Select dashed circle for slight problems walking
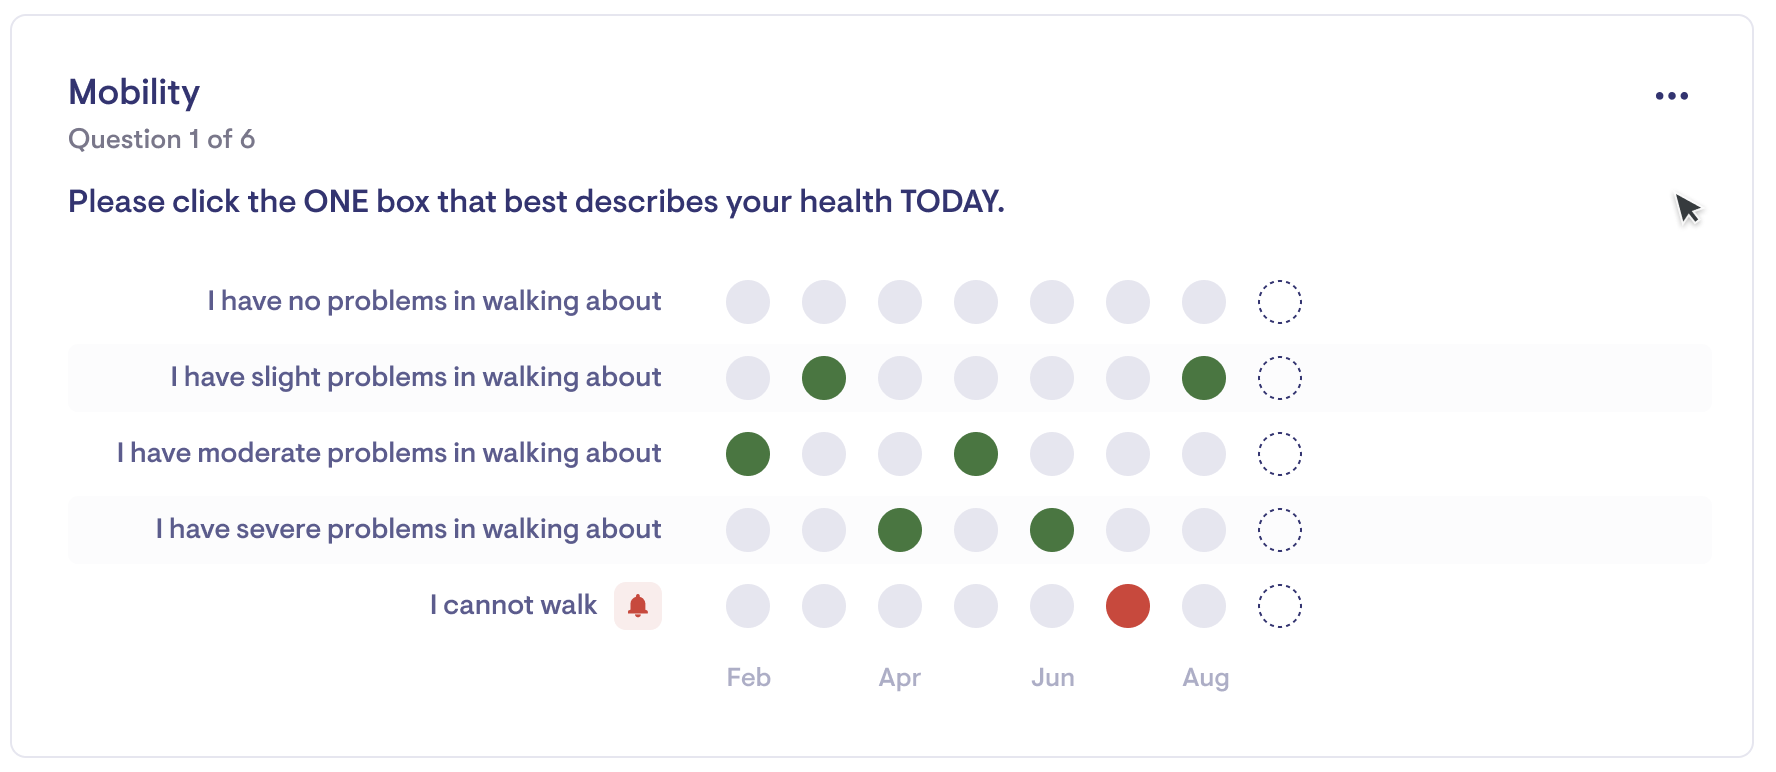The height and width of the screenshot is (772, 1776). 1279,378
